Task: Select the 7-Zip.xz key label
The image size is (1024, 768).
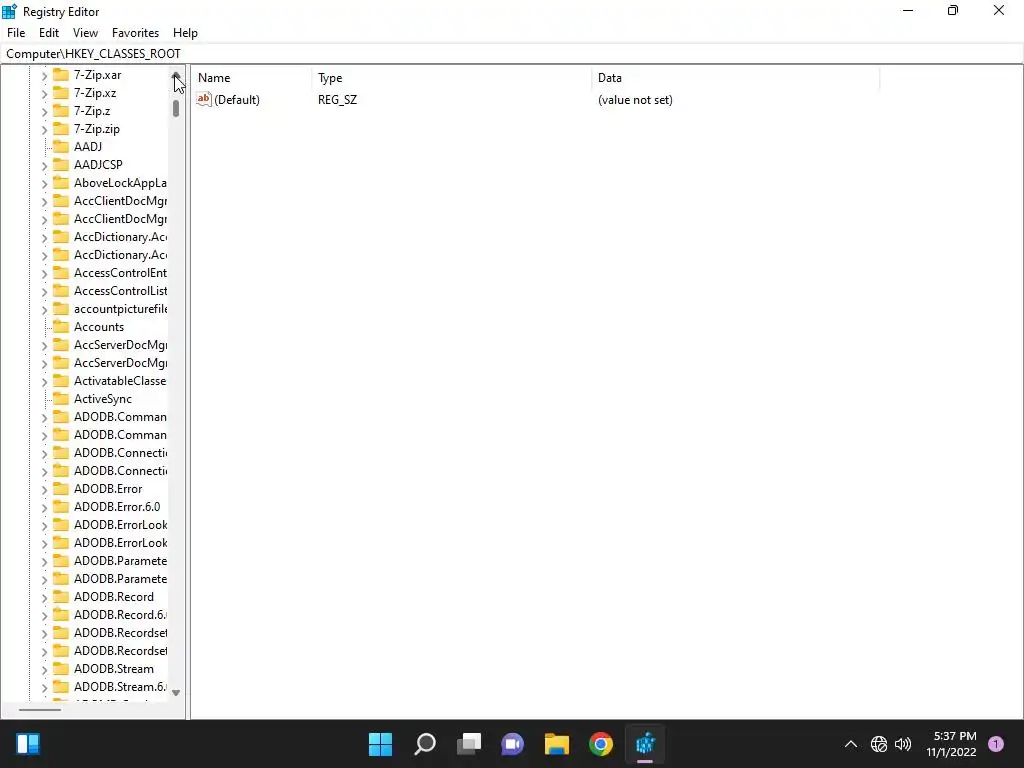Action: (x=95, y=93)
